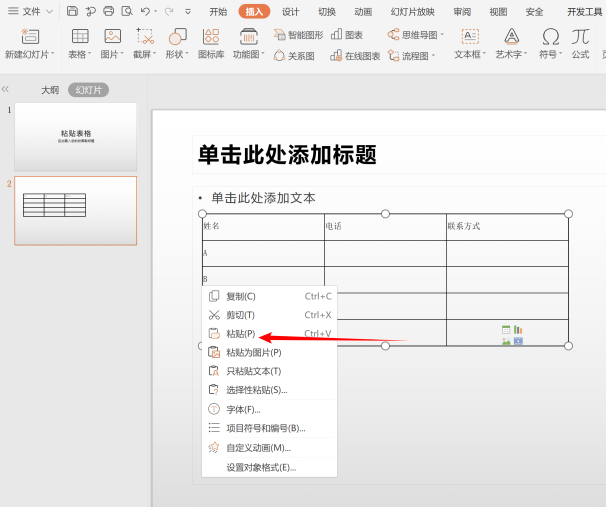The height and width of the screenshot is (507, 606).
Task: Click the 公式 pi formula icon
Action: click(x=580, y=36)
